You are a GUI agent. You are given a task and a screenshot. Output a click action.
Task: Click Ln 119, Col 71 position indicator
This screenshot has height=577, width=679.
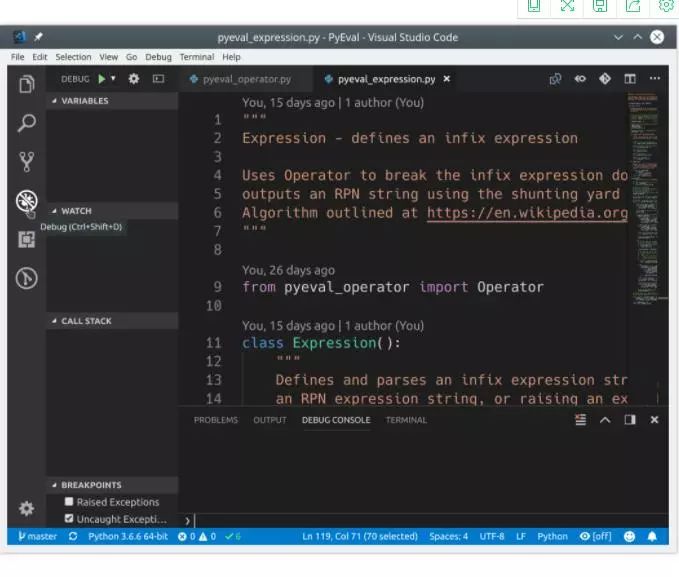(x=360, y=536)
